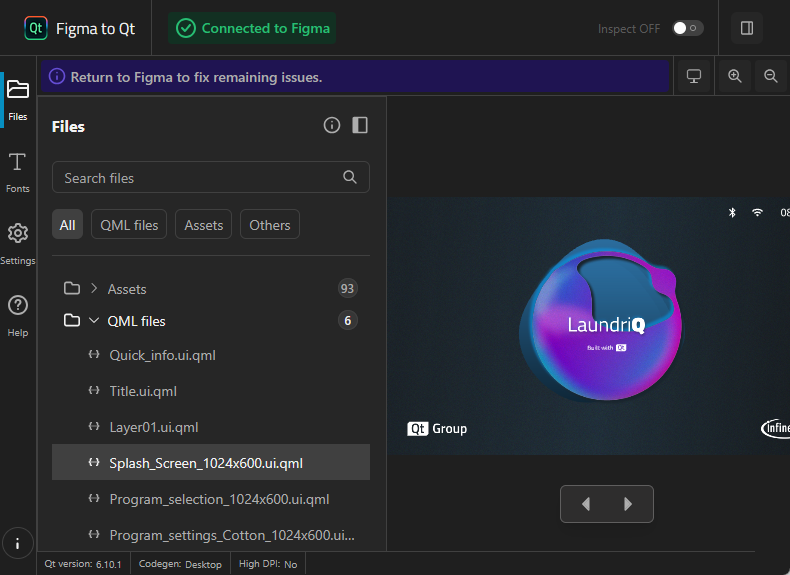
Task: Click the Assets folder icon
Action: pyautogui.click(x=72, y=288)
